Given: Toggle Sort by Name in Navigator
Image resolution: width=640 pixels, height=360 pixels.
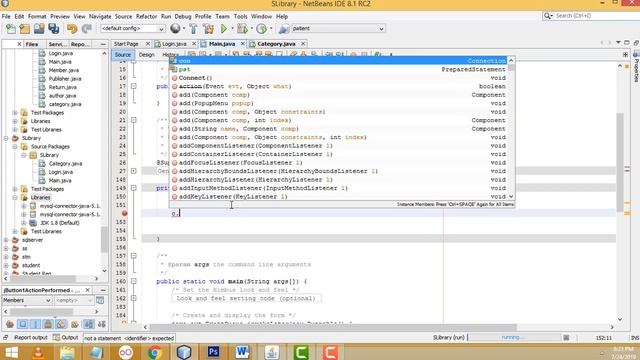Looking at the screenshot, I should (x=88, y=324).
